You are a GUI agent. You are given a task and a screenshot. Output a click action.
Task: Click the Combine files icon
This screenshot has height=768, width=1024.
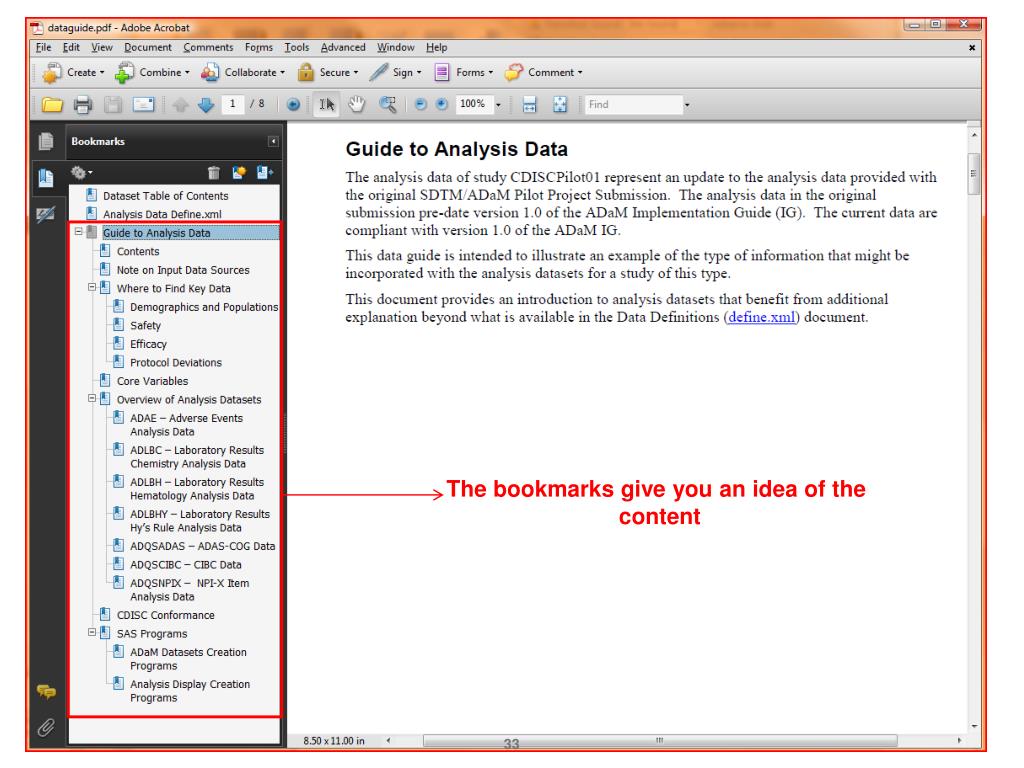click(x=124, y=72)
